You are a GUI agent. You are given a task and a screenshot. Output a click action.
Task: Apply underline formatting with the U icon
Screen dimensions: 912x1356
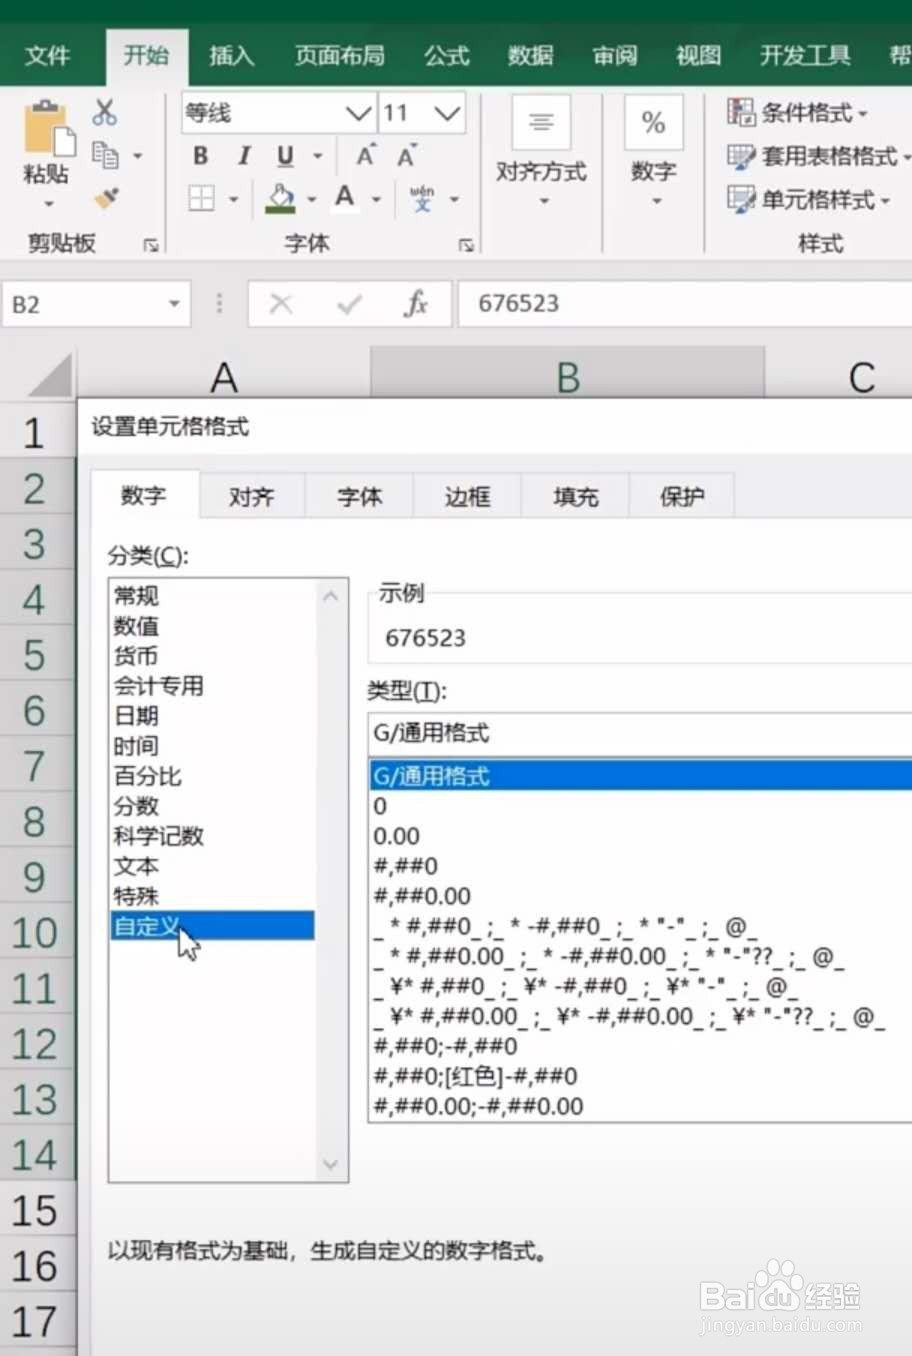tap(284, 156)
